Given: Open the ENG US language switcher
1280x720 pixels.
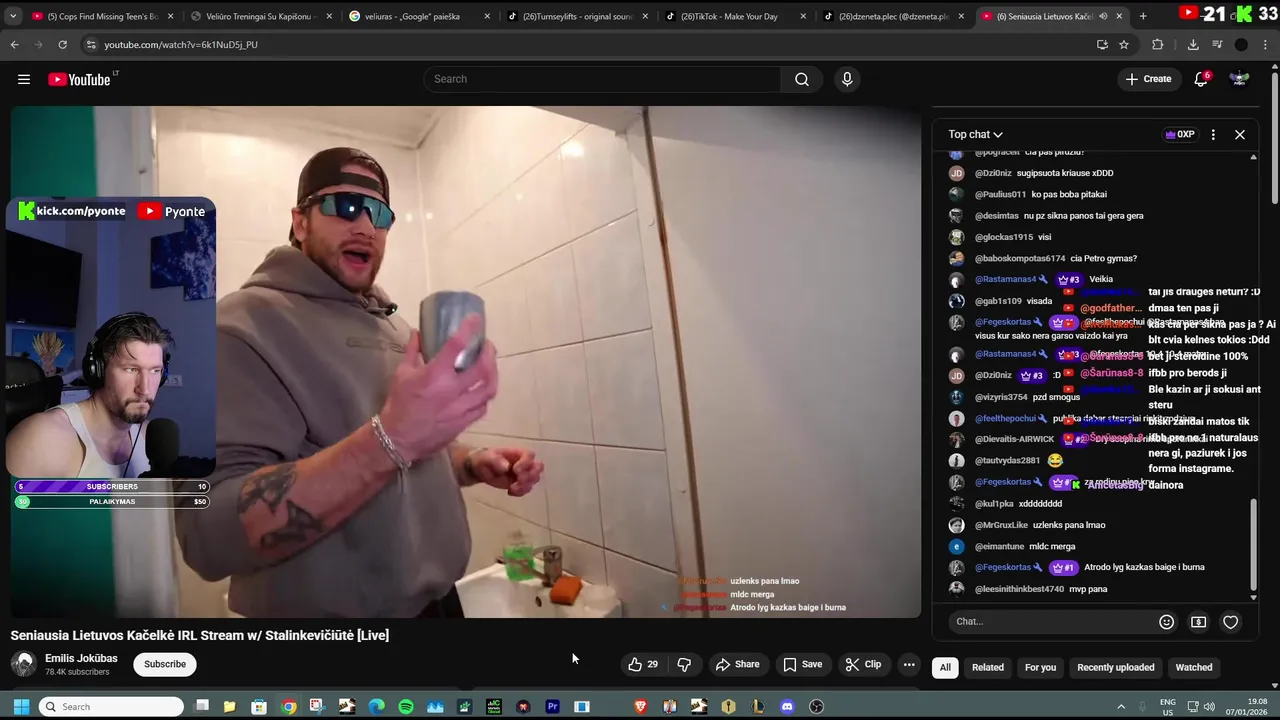Looking at the screenshot, I should point(1167,707).
